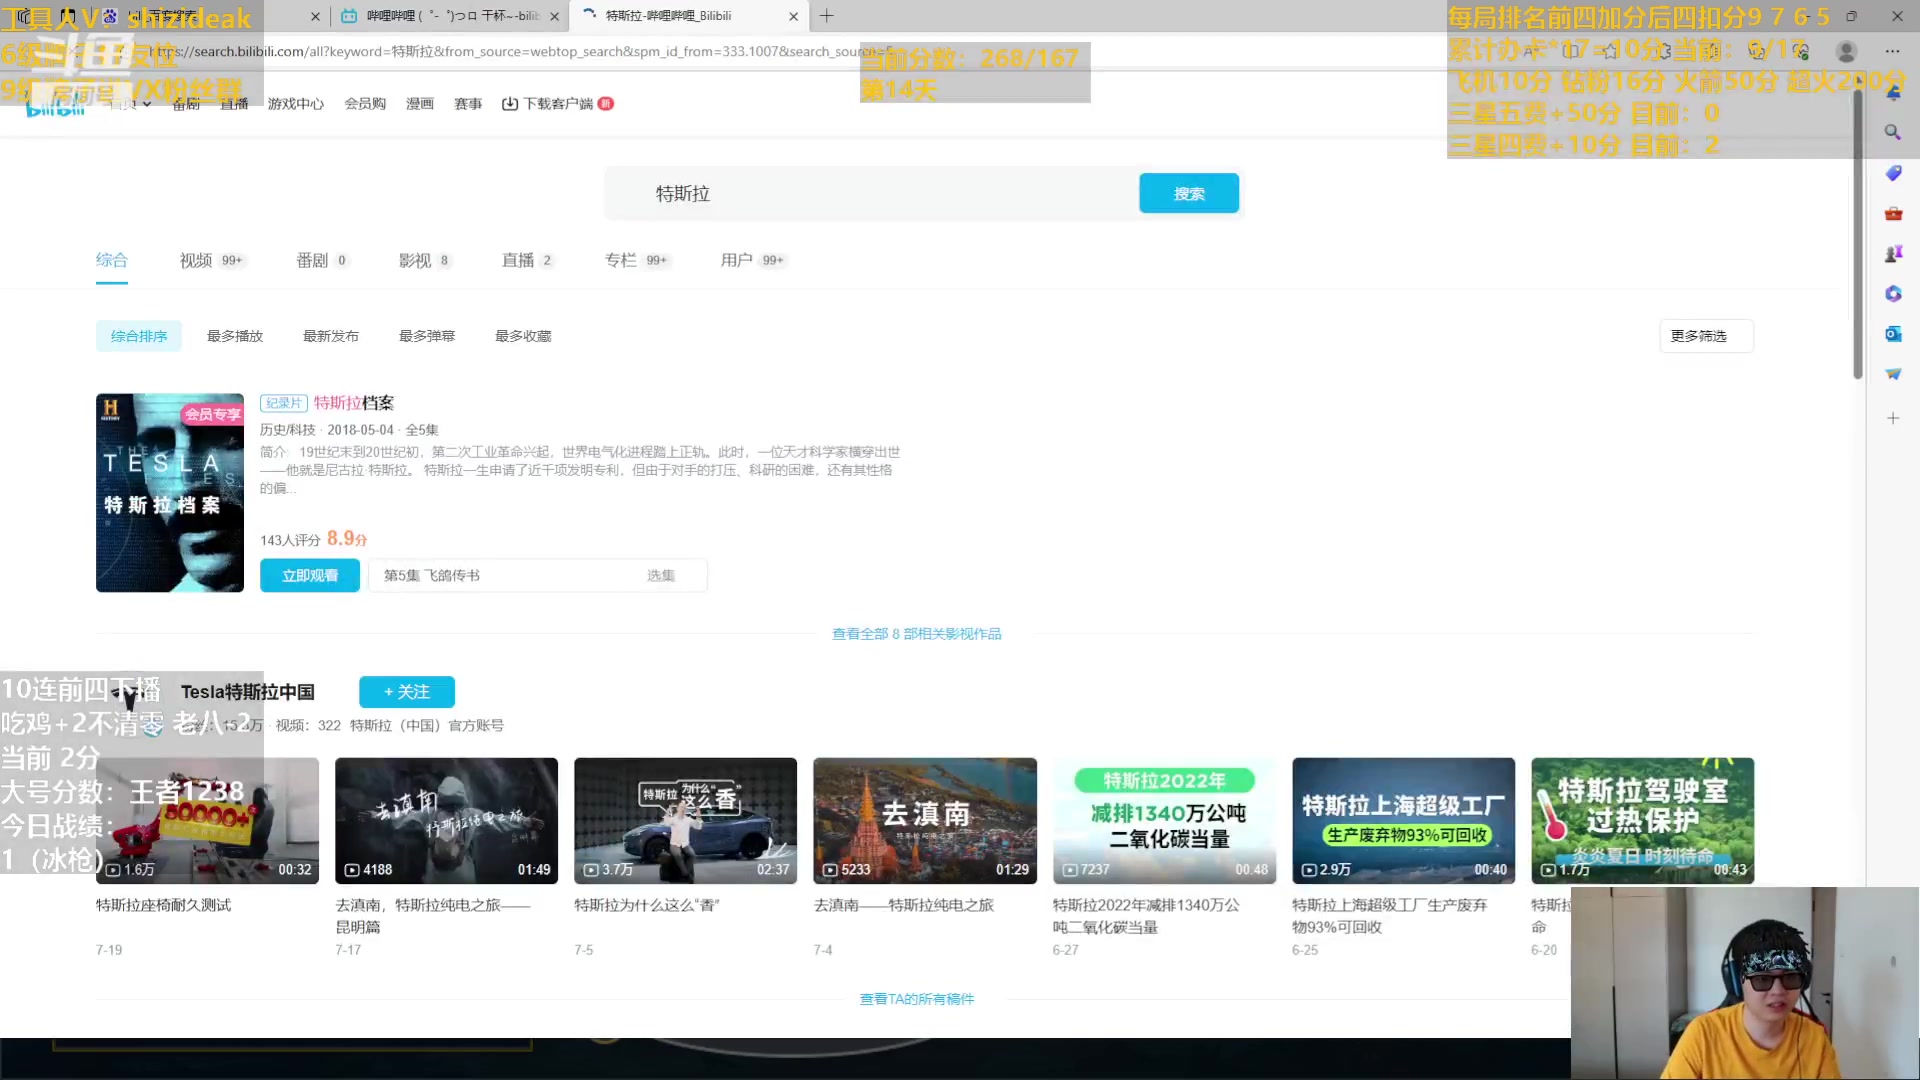The height and width of the screenshot is (1080, 1920).
Task: Open the red Tools briefcase sidebar icon
Action: [x=1893, y=213]
